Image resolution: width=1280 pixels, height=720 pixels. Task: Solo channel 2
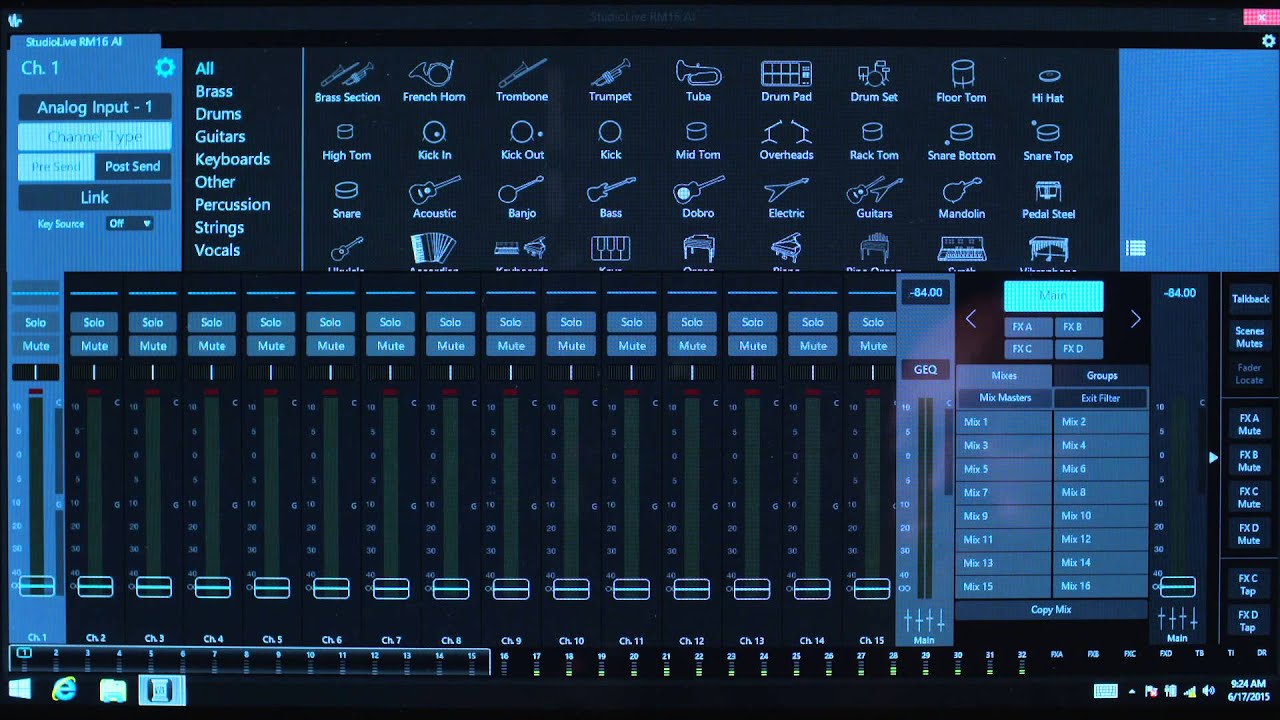94,322
